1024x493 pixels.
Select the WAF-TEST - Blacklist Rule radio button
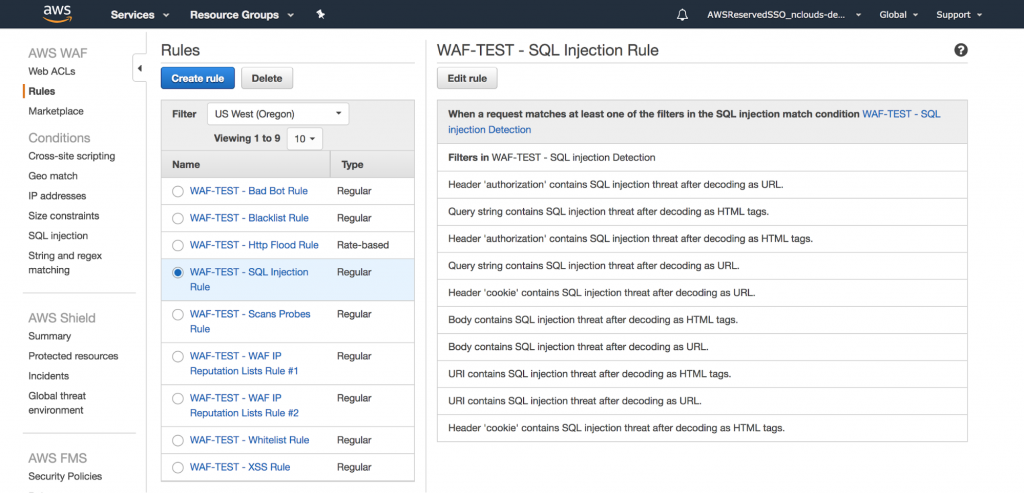click(x=178, y=218)
